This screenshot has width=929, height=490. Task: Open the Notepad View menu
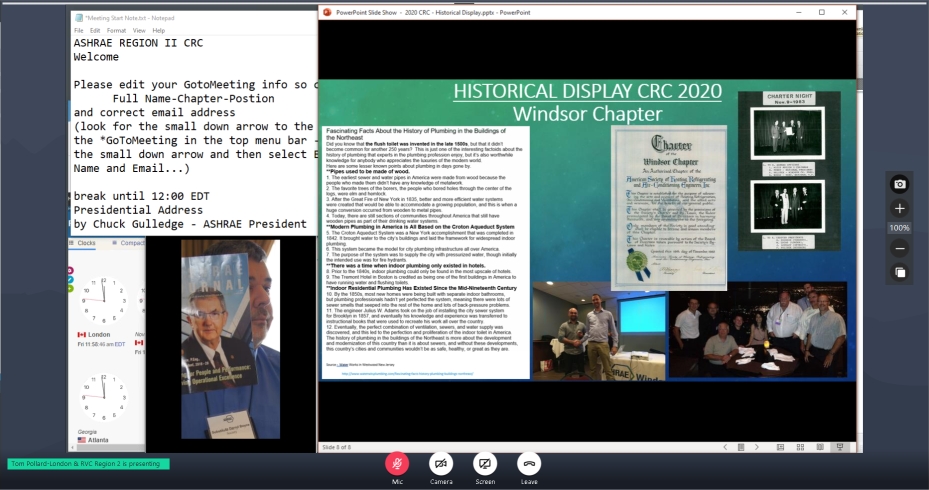coord(139,30)
